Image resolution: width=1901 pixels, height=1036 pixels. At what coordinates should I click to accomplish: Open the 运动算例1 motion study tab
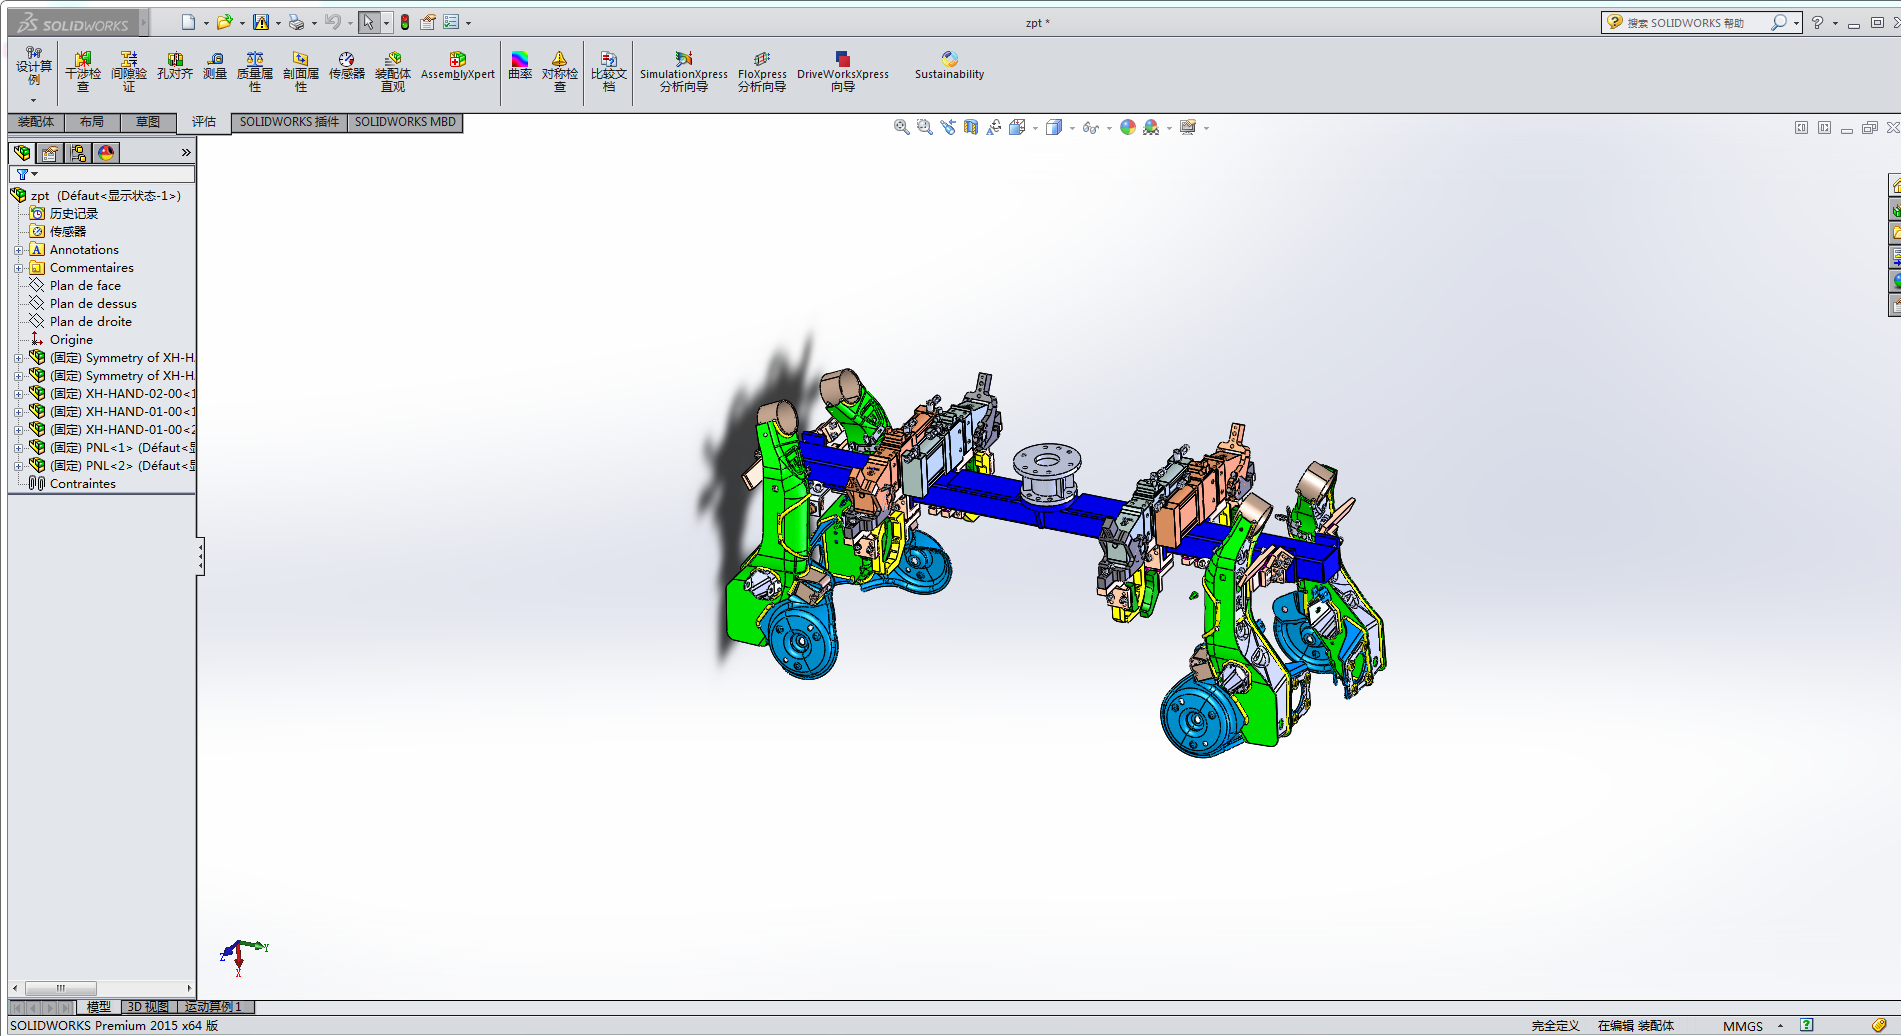pyautogui.click(x=213, y=1007)
